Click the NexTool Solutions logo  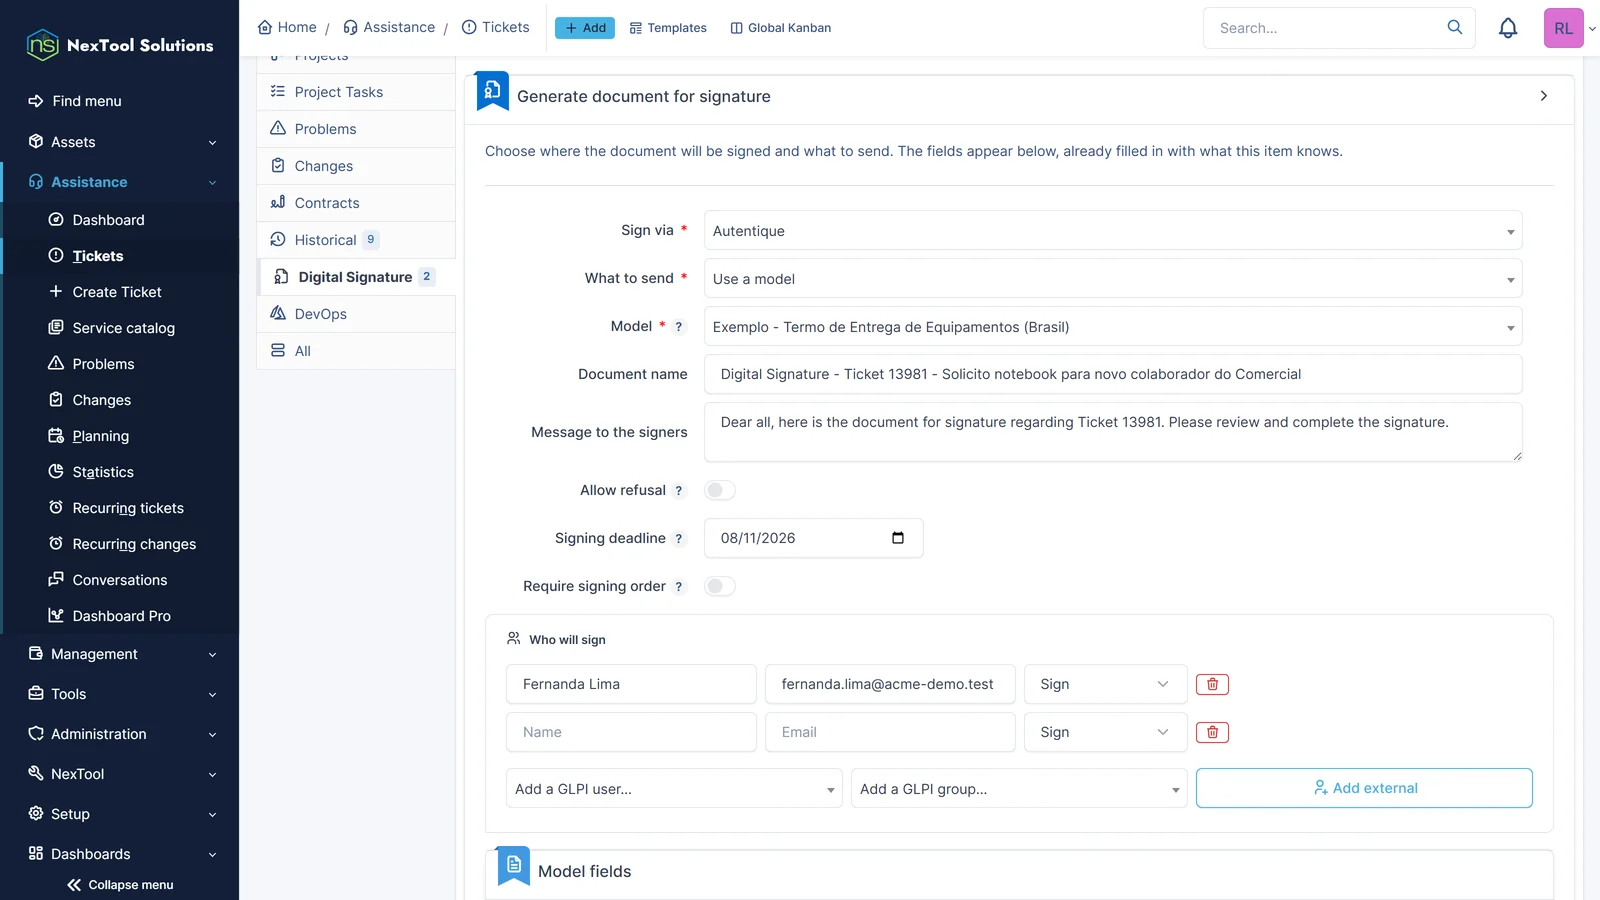pyautogui.click(x=120, y=45)
